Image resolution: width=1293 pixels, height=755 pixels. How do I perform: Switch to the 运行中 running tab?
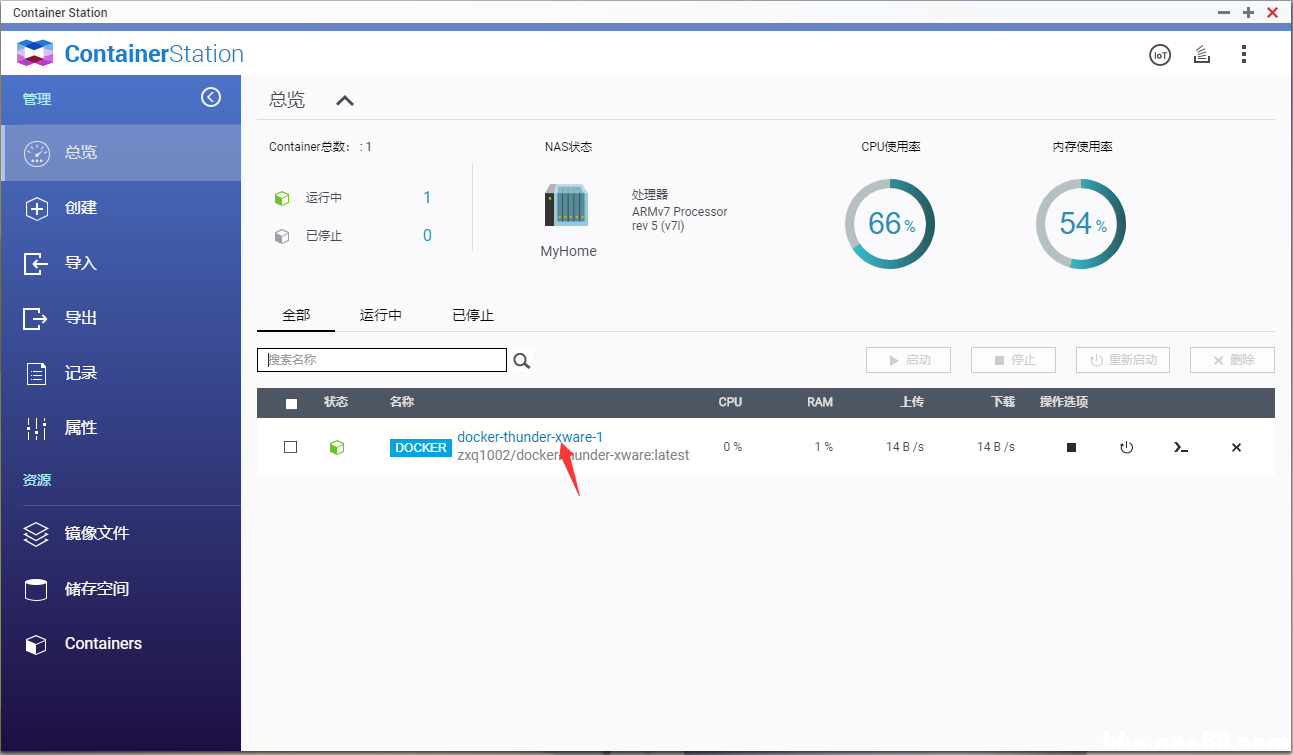tap(380, 314)
